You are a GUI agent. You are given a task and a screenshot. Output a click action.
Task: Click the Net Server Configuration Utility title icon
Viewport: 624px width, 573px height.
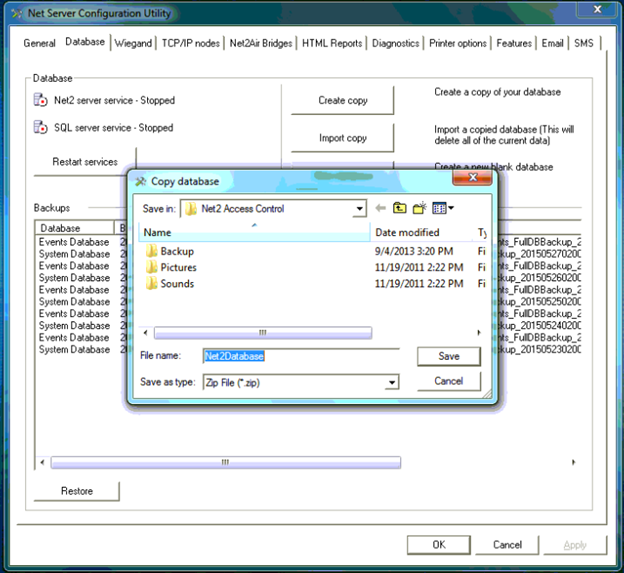coord(17,14)
